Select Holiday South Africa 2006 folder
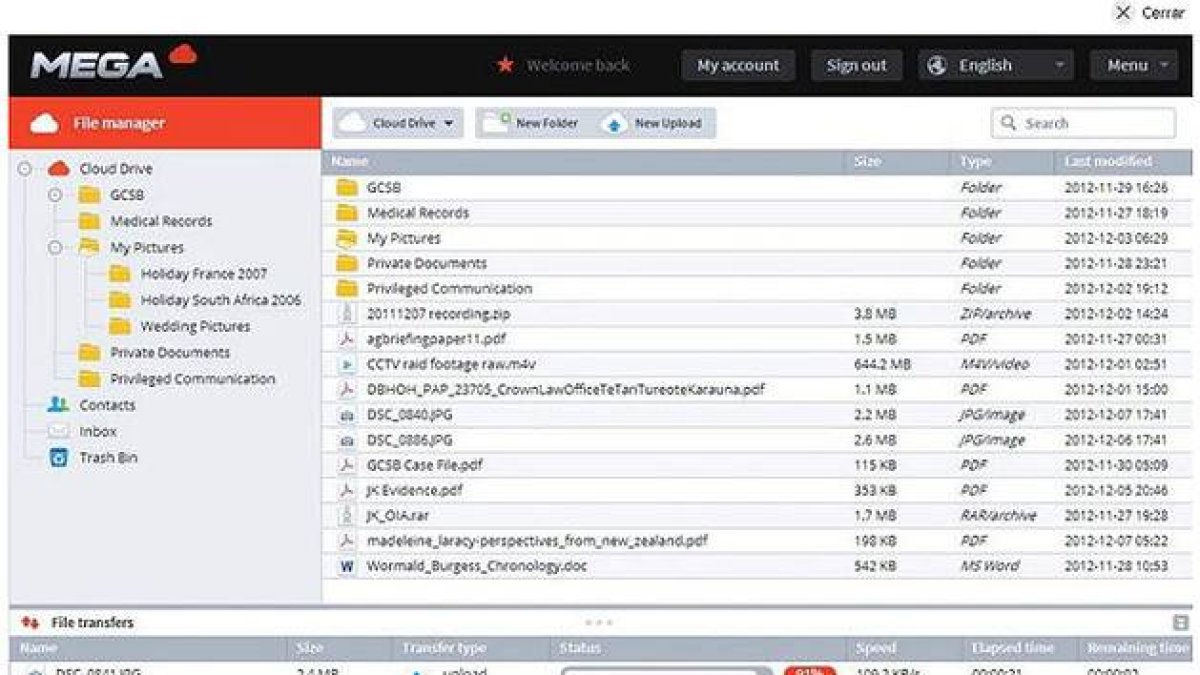The image size is (1200, 675). (221, 300)
